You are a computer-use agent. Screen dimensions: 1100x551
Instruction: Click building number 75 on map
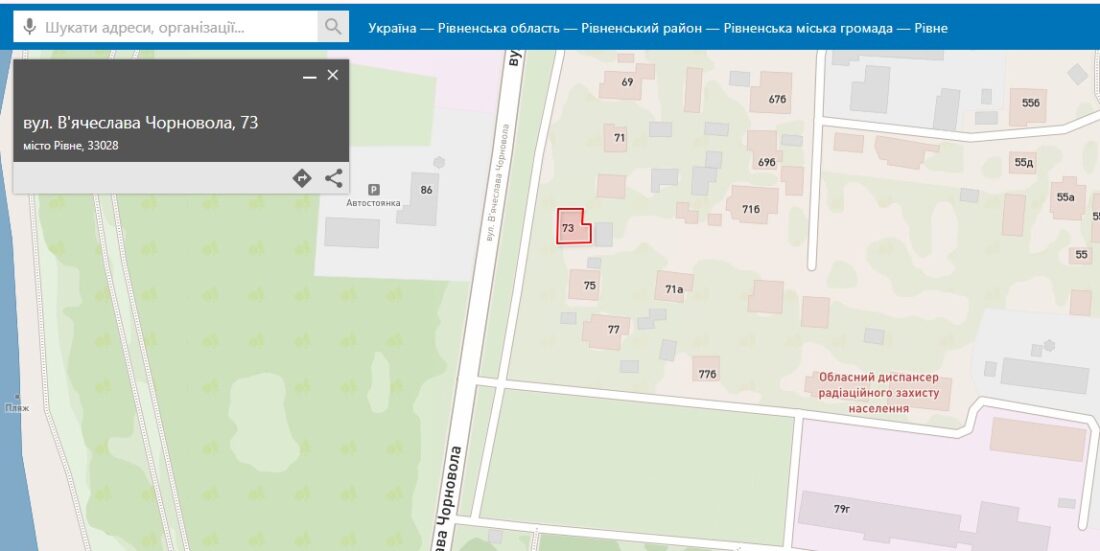tap(588, 286)
